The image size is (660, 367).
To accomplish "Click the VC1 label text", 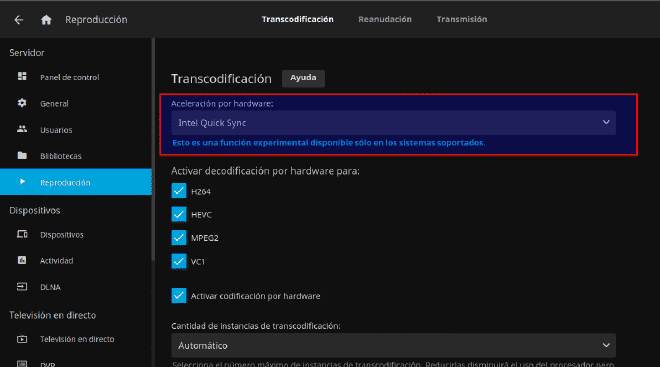I will pos(198,261).
